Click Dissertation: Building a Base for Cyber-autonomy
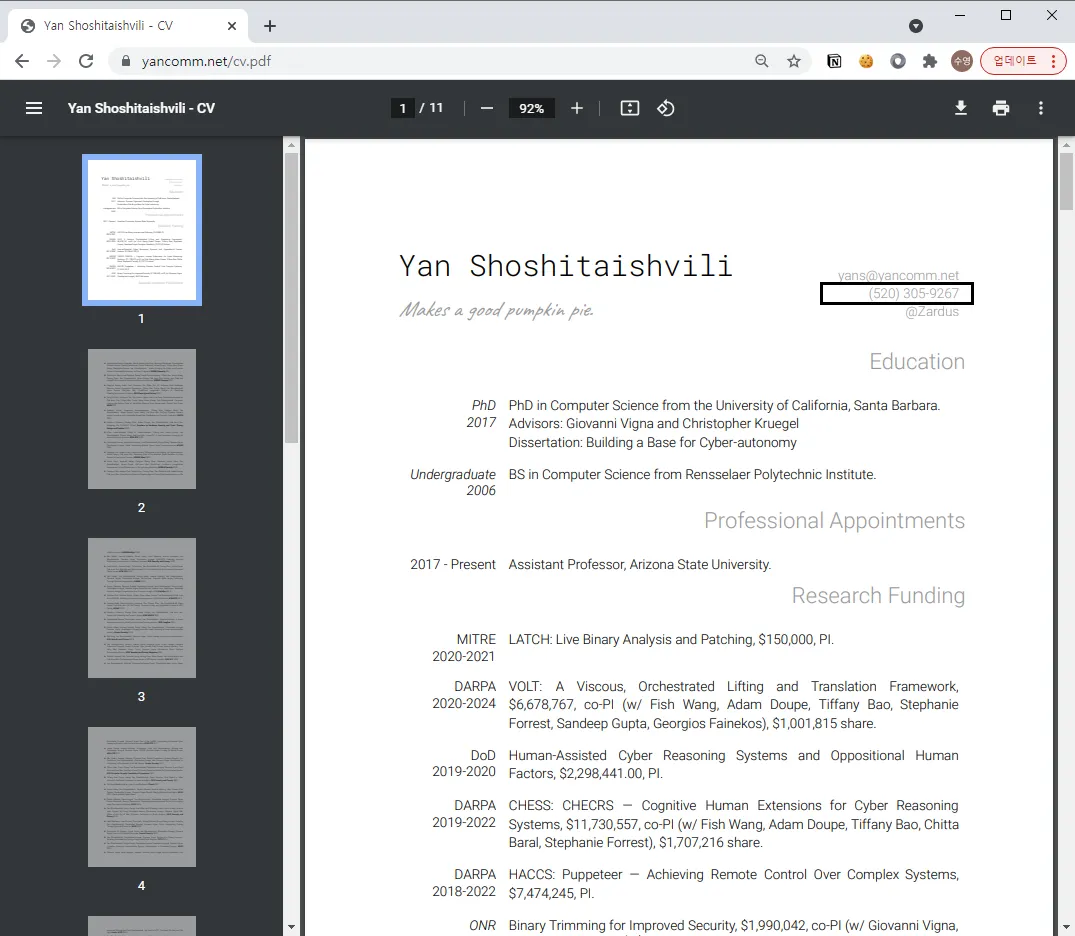The image size is (1075, 936). pos(653,442)
